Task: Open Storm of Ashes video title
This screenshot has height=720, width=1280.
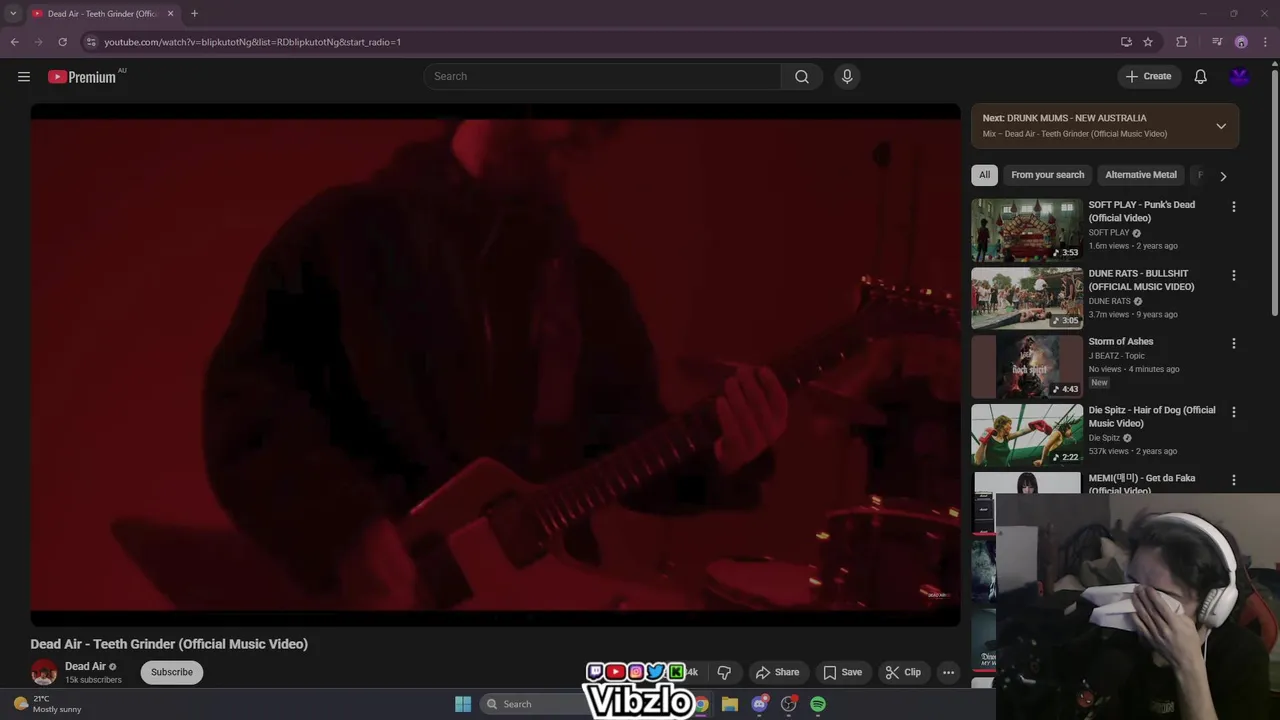Action: point(1121,342)
